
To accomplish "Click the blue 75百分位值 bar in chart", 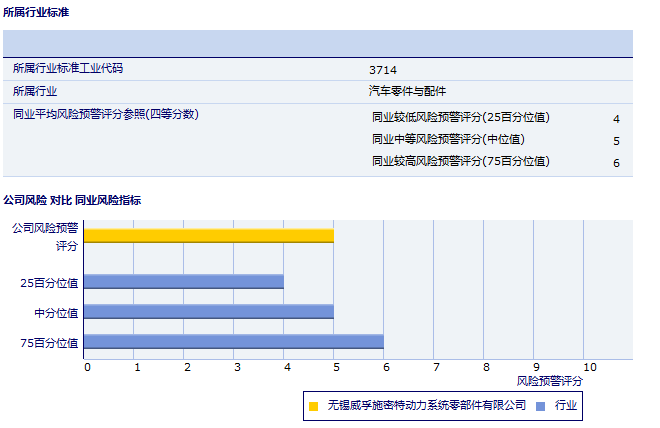I will tap(233, 342).
